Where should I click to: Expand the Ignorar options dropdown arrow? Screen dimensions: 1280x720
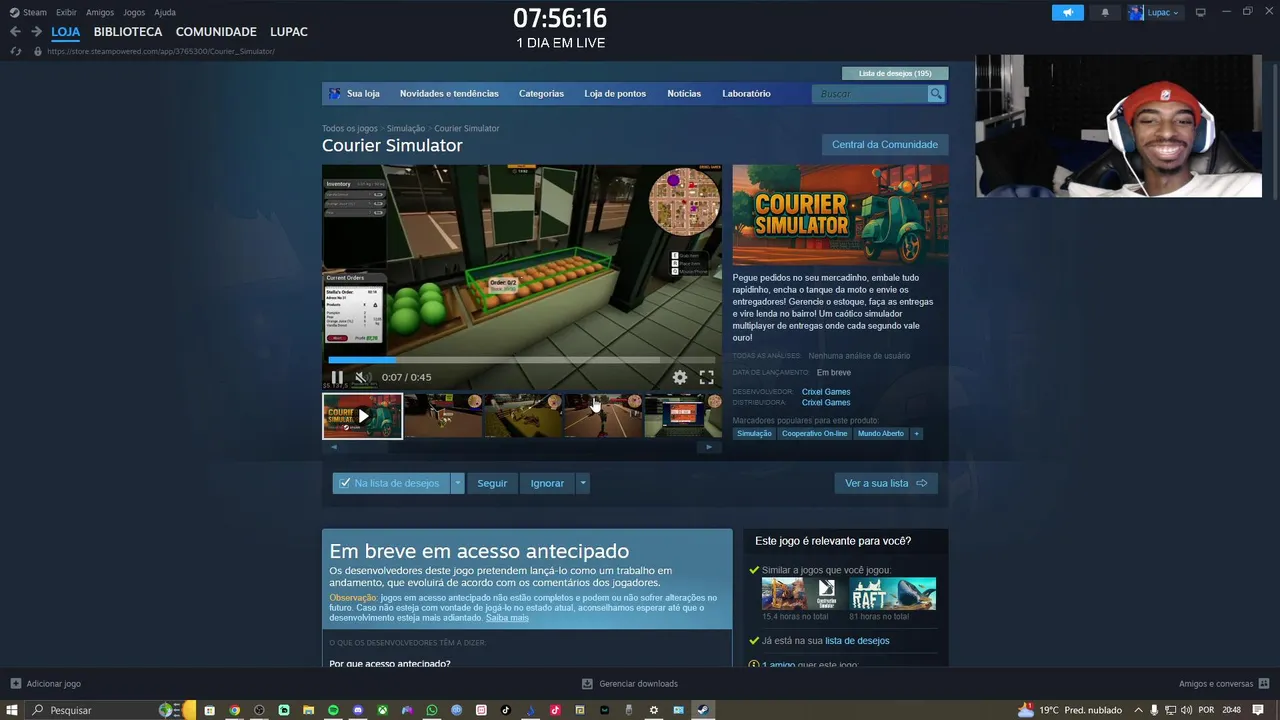tap(583, 483)
